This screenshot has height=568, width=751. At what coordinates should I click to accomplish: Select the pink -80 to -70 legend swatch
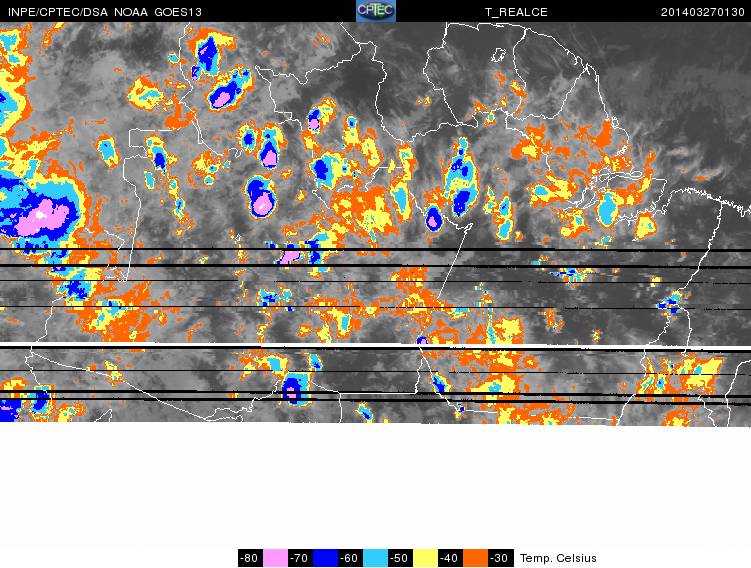coord(275,558)
